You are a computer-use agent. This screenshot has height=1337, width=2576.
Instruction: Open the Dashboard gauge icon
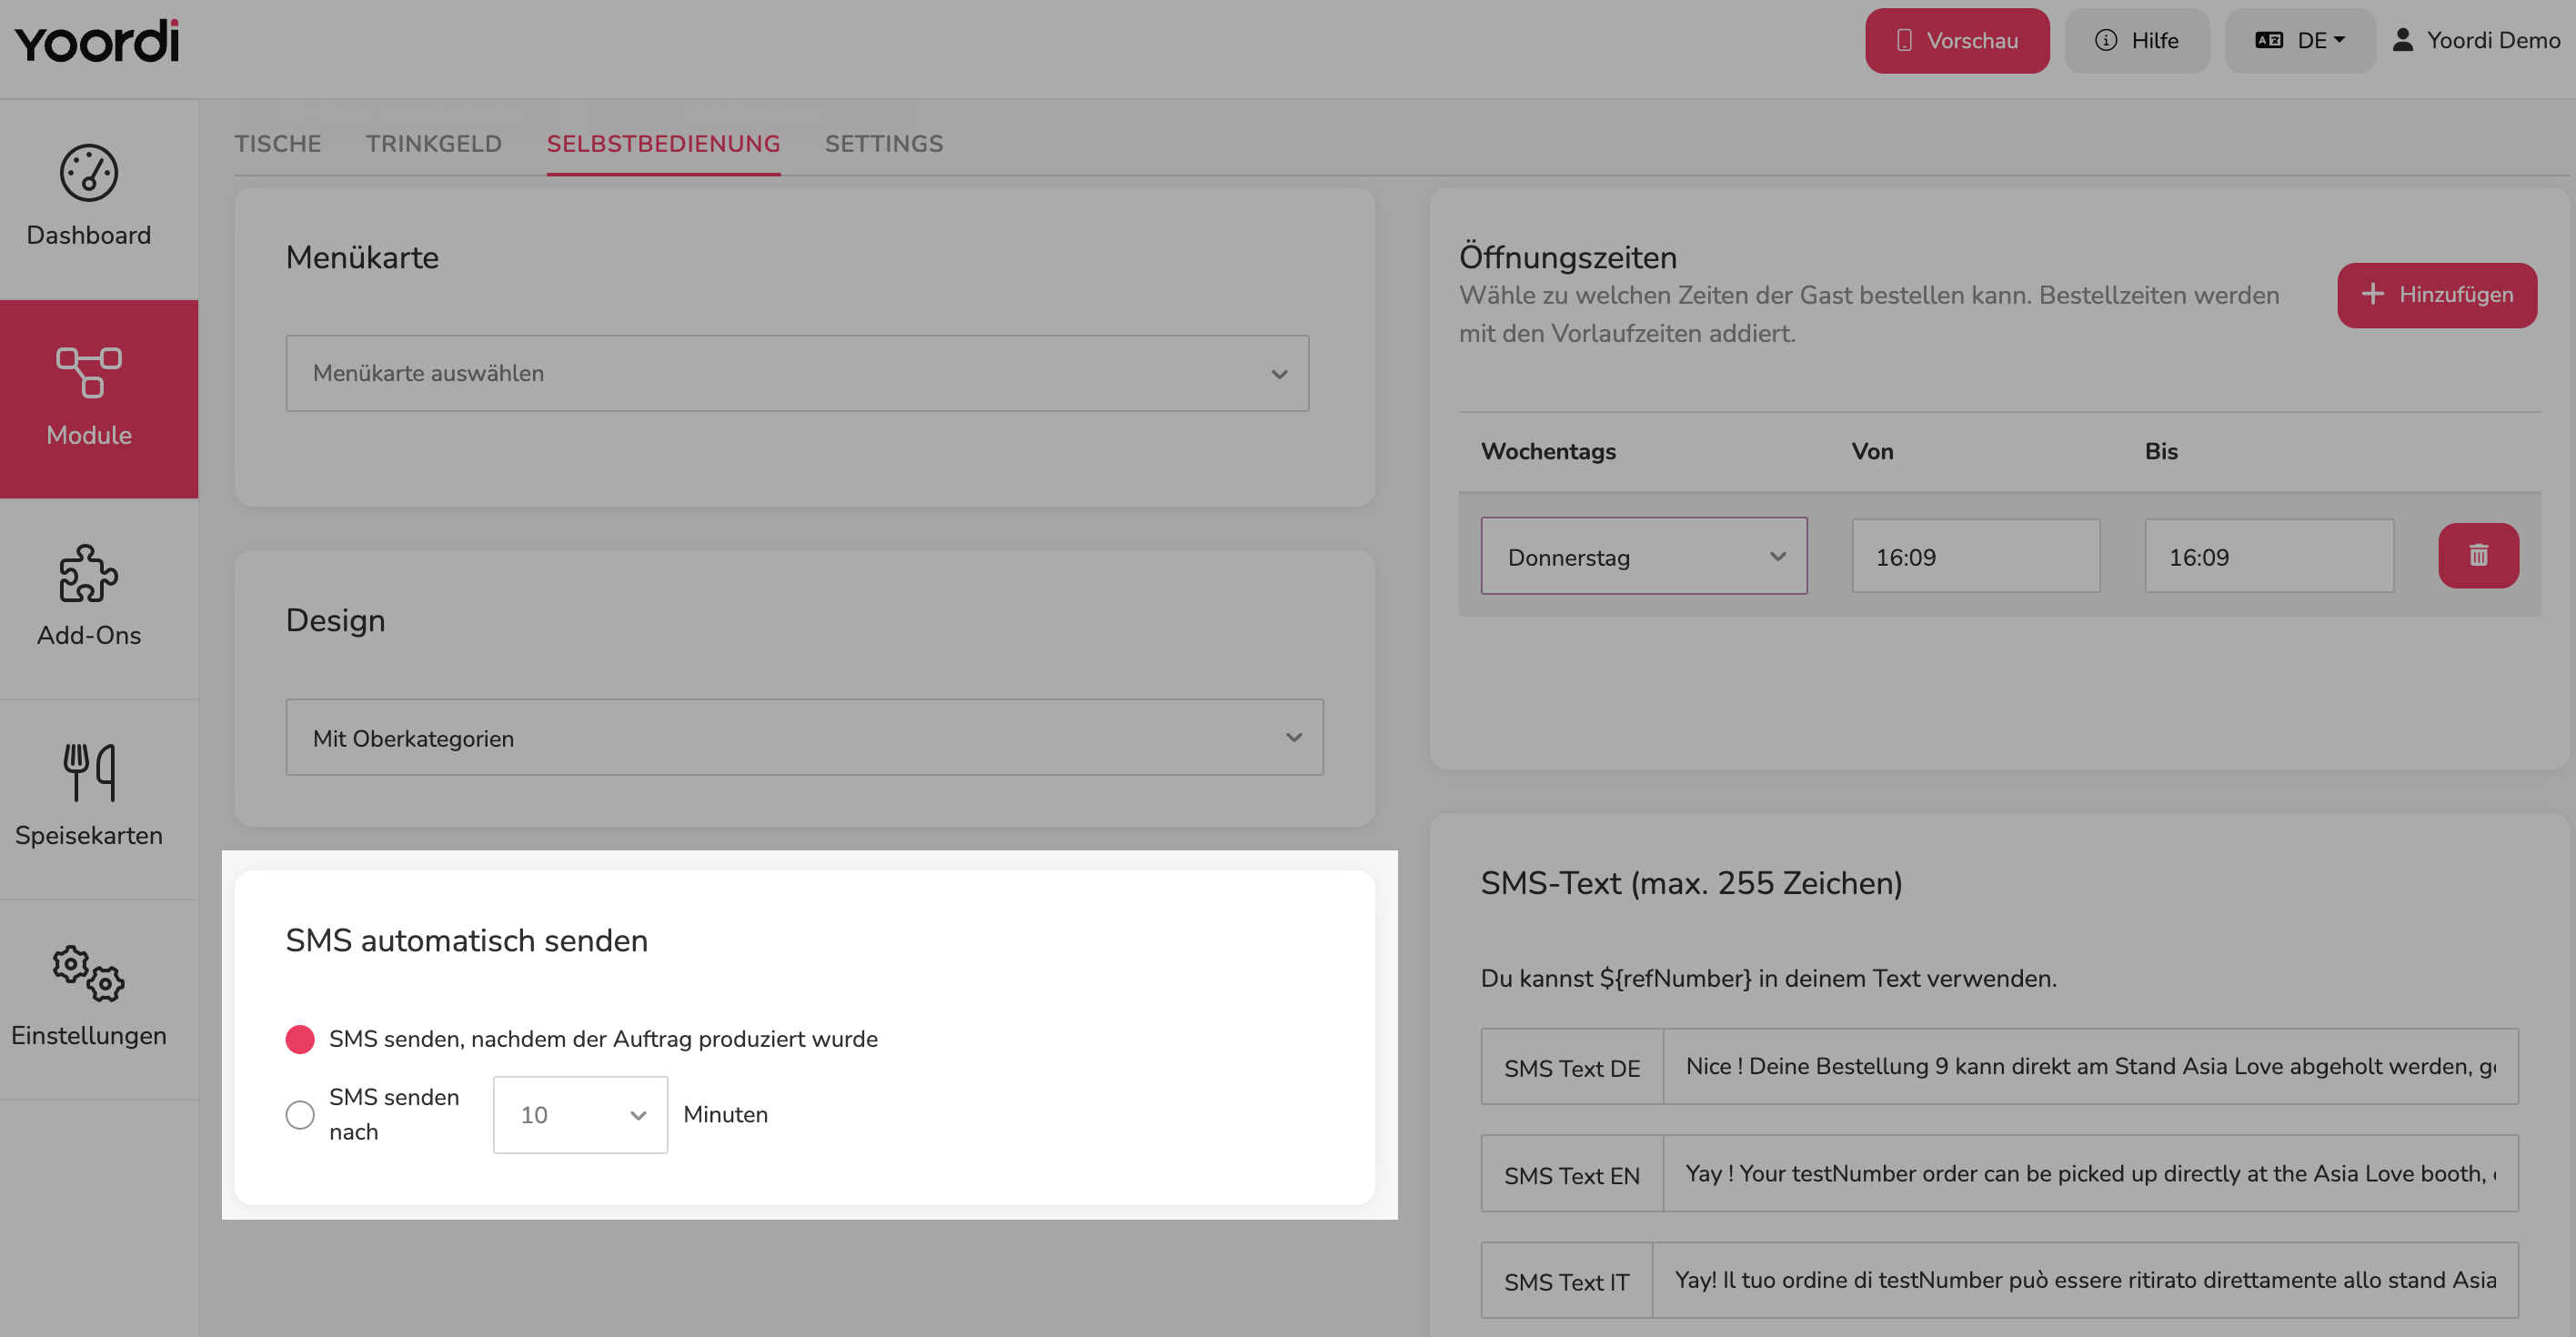[x=89, y=173]
